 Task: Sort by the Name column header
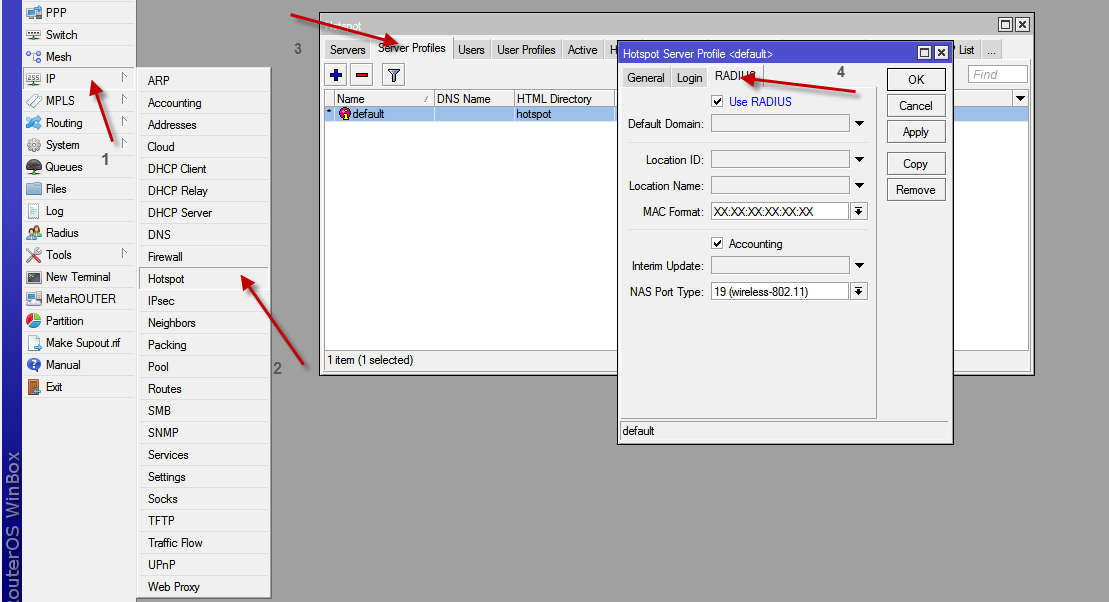point(384,98)
